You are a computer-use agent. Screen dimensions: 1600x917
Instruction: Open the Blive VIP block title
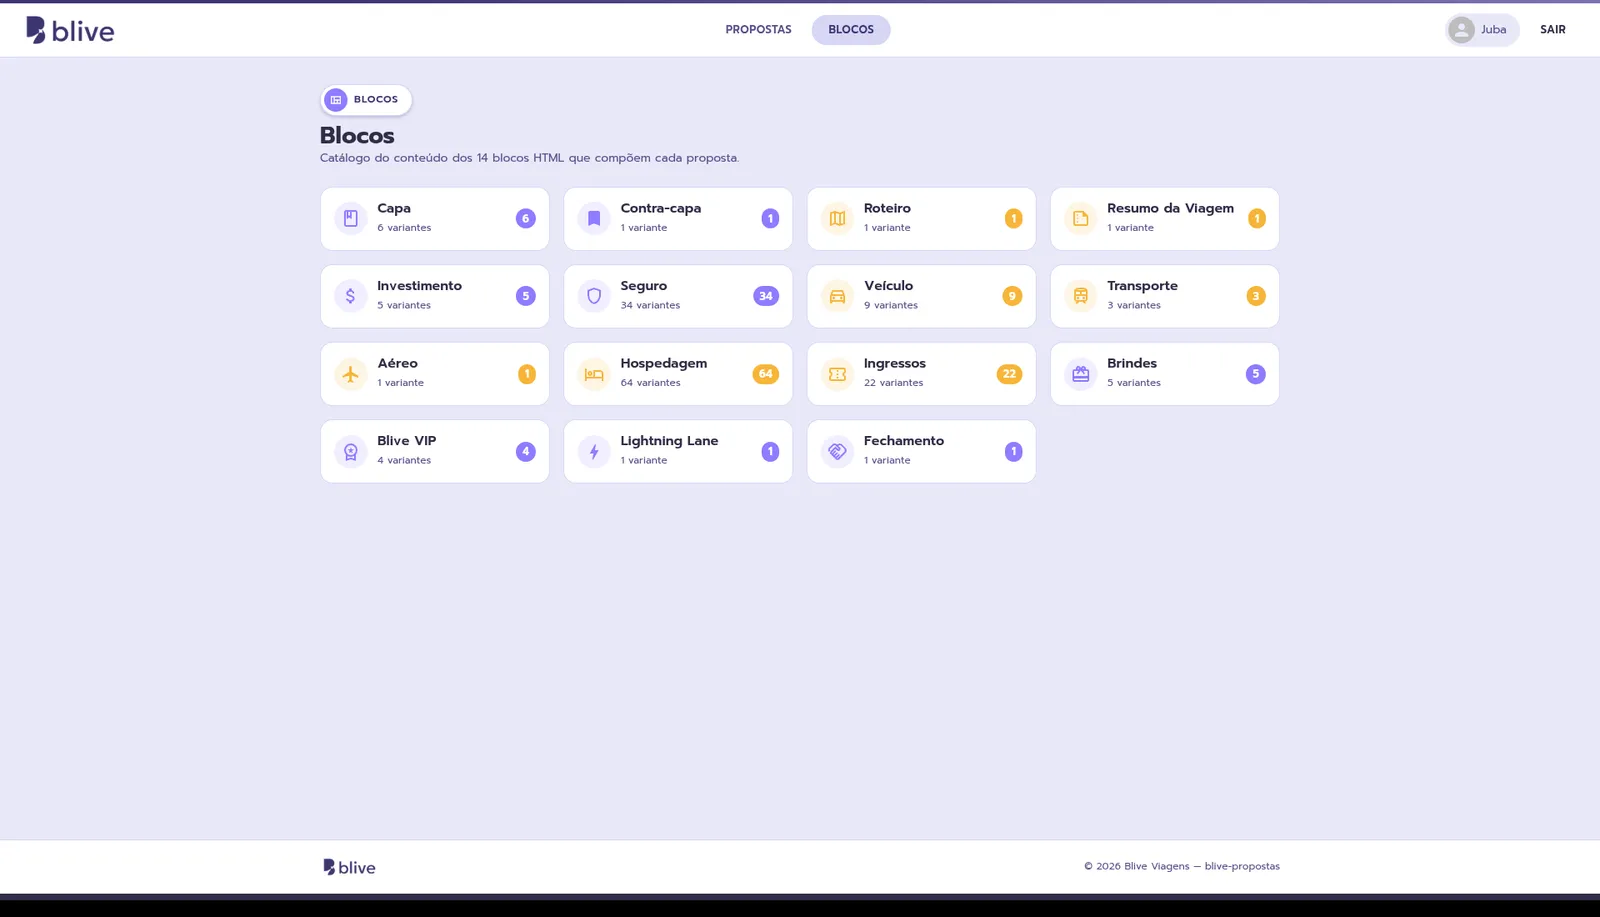click(x=406, y=441)
